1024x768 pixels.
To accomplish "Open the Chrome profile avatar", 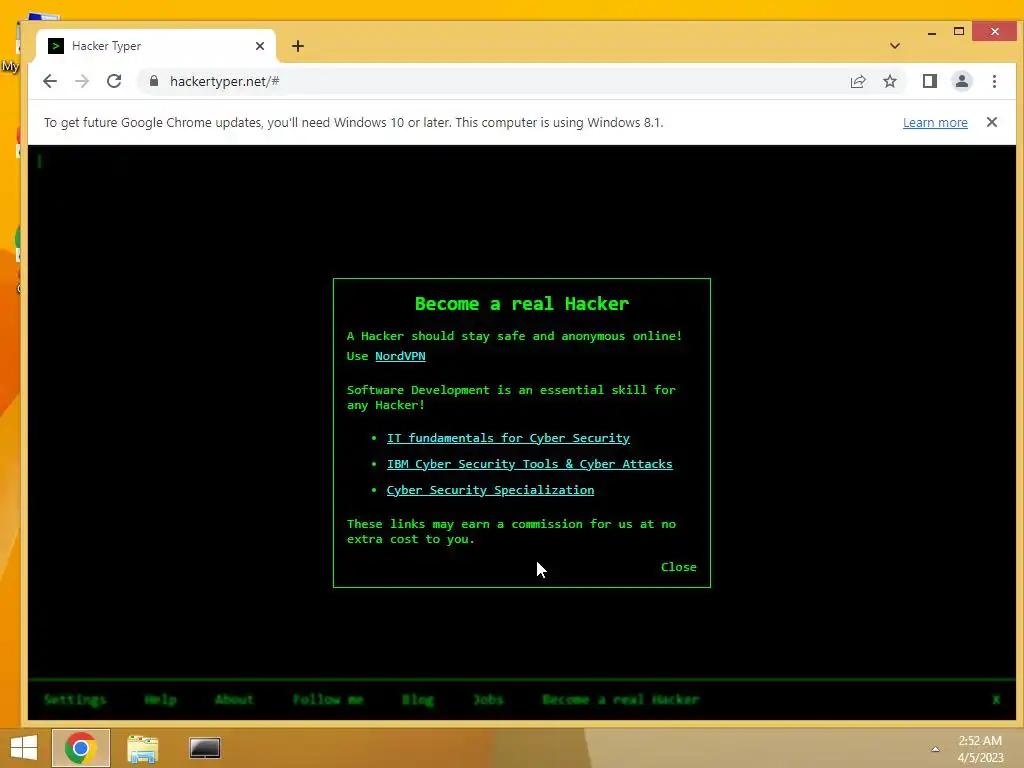I will [x=962, y=81].
